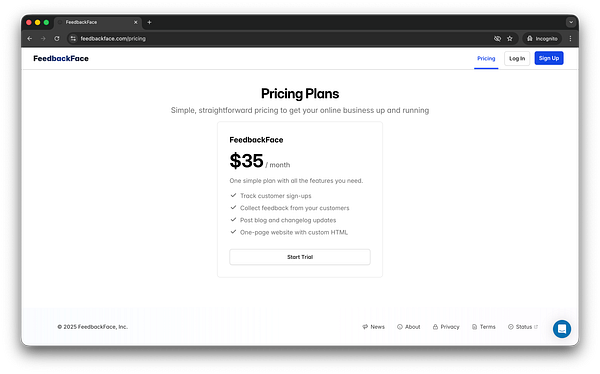Viewport: 600px width, 374px height.
Task: Open the Status external footer link
Action: point(523,327)
